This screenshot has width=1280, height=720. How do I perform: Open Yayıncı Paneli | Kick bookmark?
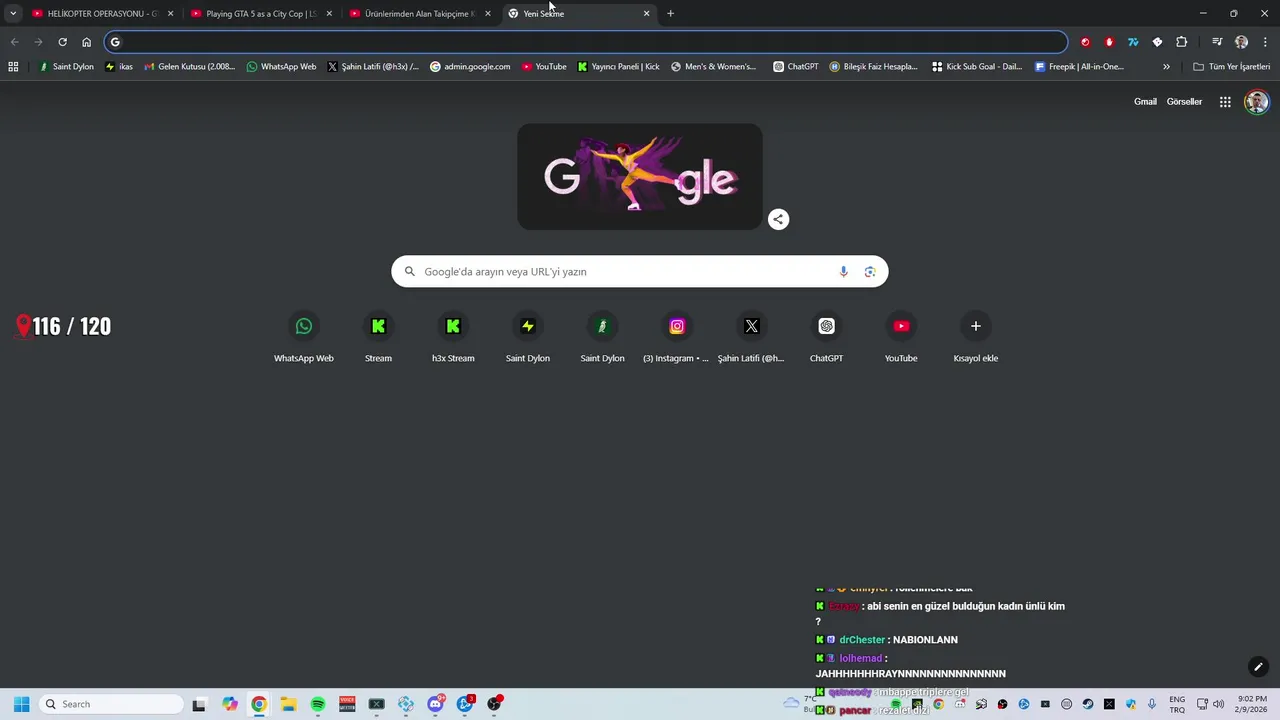pos(619,67)
